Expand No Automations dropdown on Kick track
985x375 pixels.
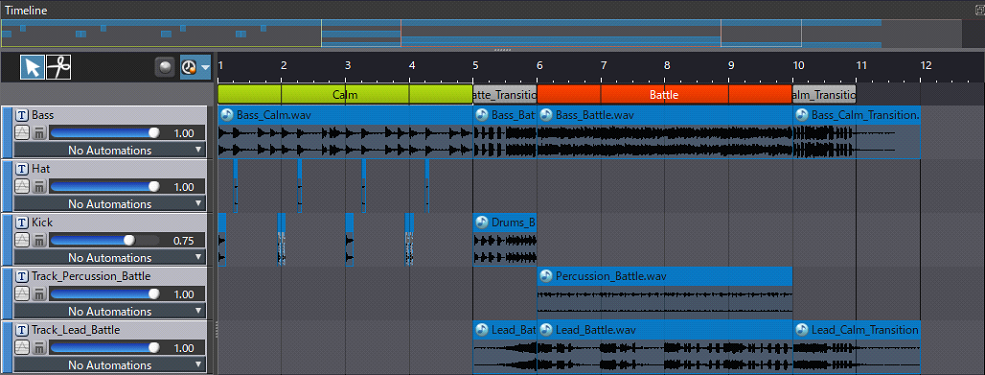pos(110,258)
